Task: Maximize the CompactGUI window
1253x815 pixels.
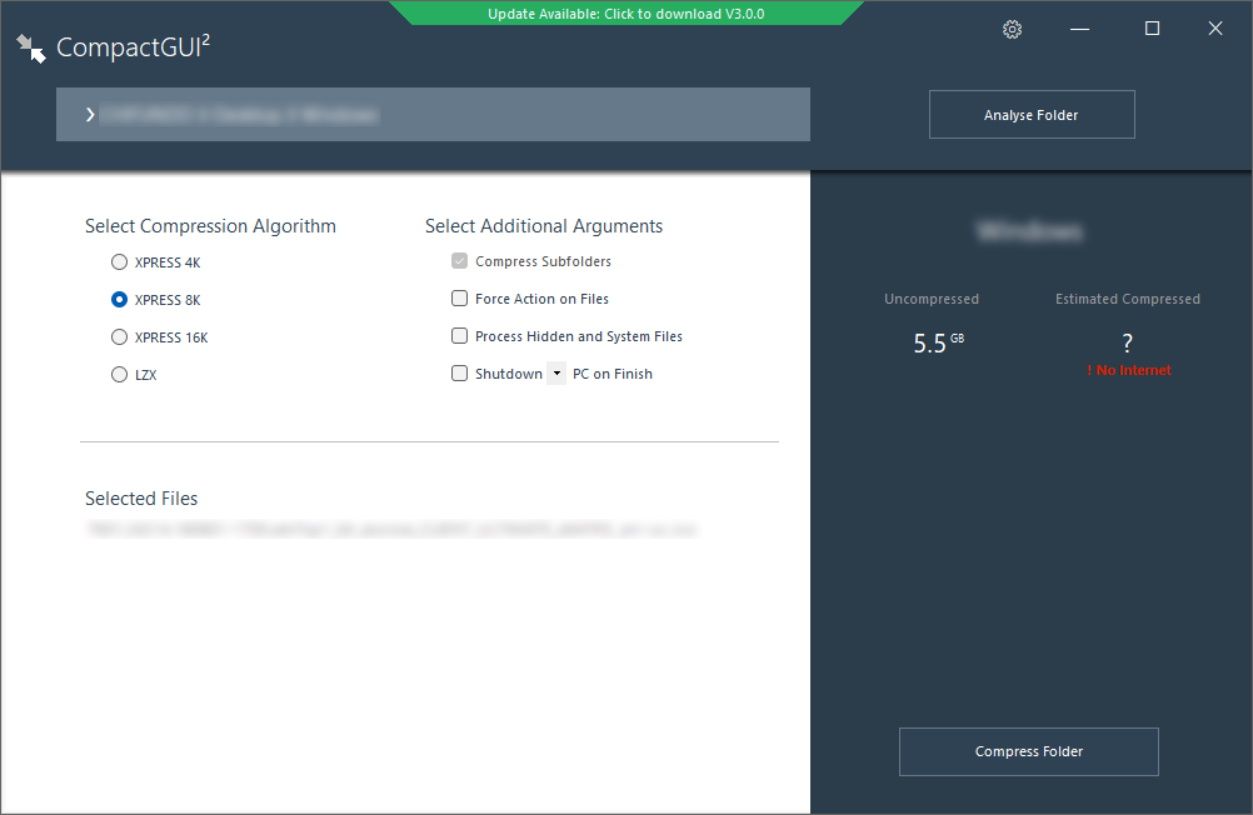Action: click(1152, 29)
